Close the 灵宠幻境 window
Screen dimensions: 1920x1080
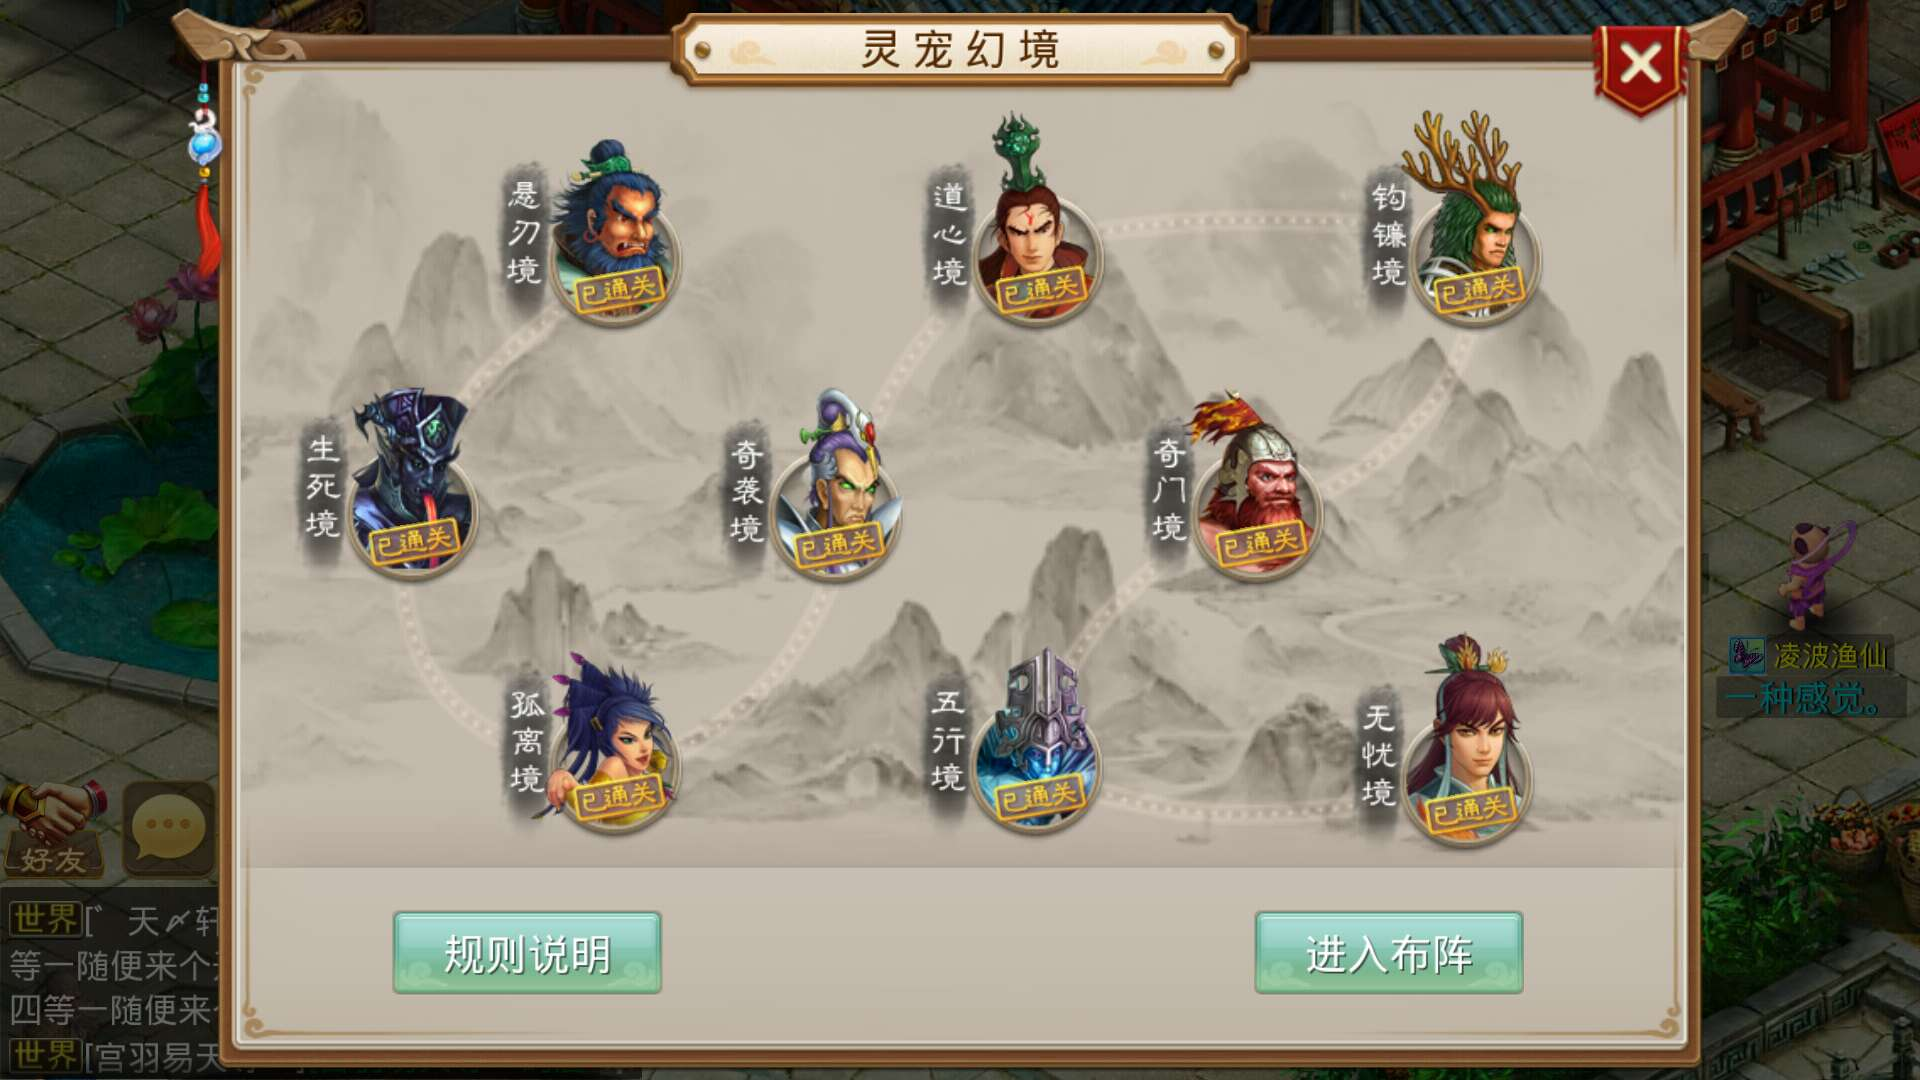(1640, 66)
